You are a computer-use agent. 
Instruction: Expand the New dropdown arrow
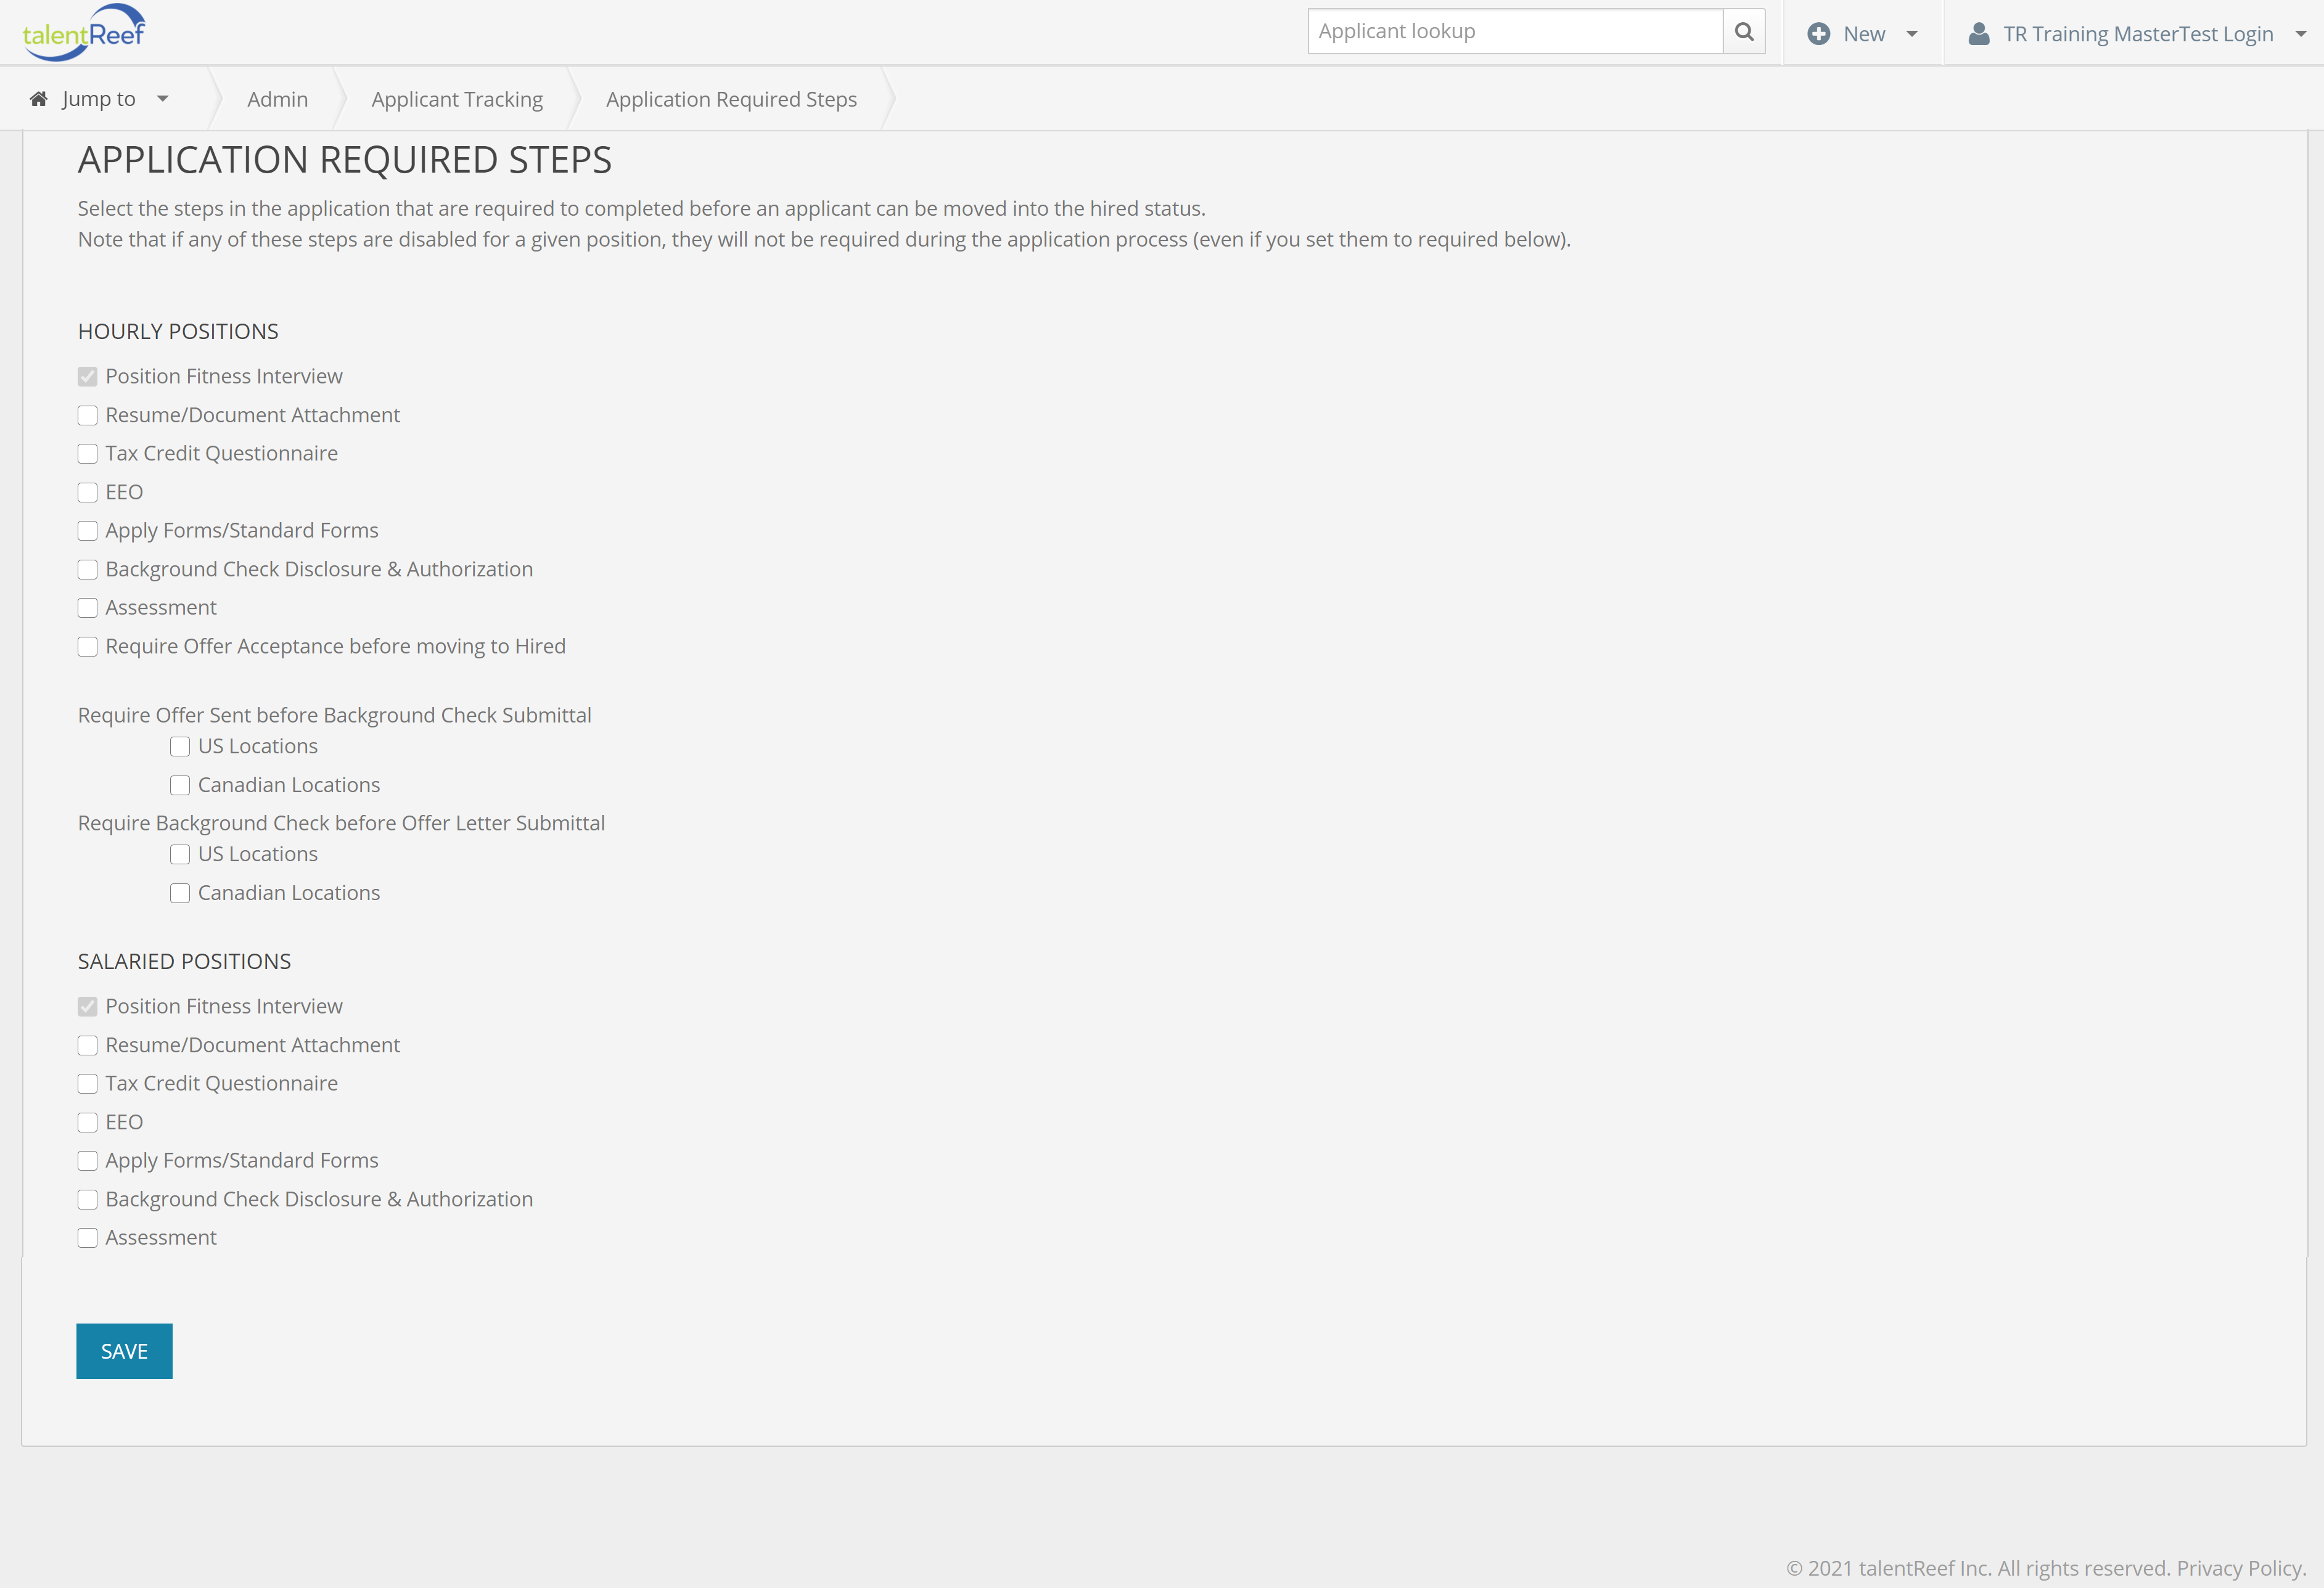click(1912, 34)
